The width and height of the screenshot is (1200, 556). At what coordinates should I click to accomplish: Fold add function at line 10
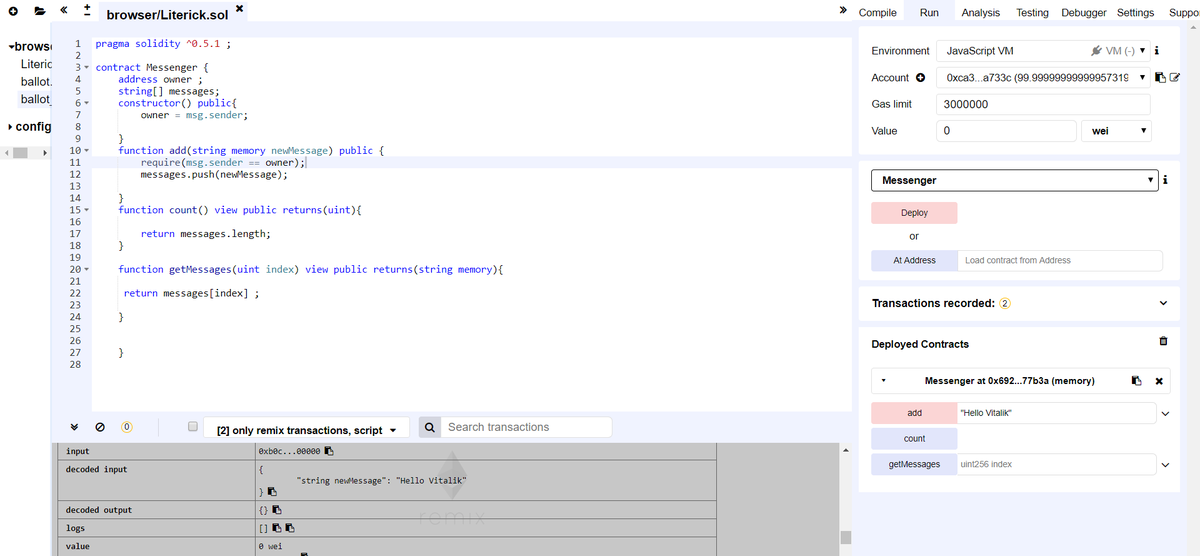87,150
